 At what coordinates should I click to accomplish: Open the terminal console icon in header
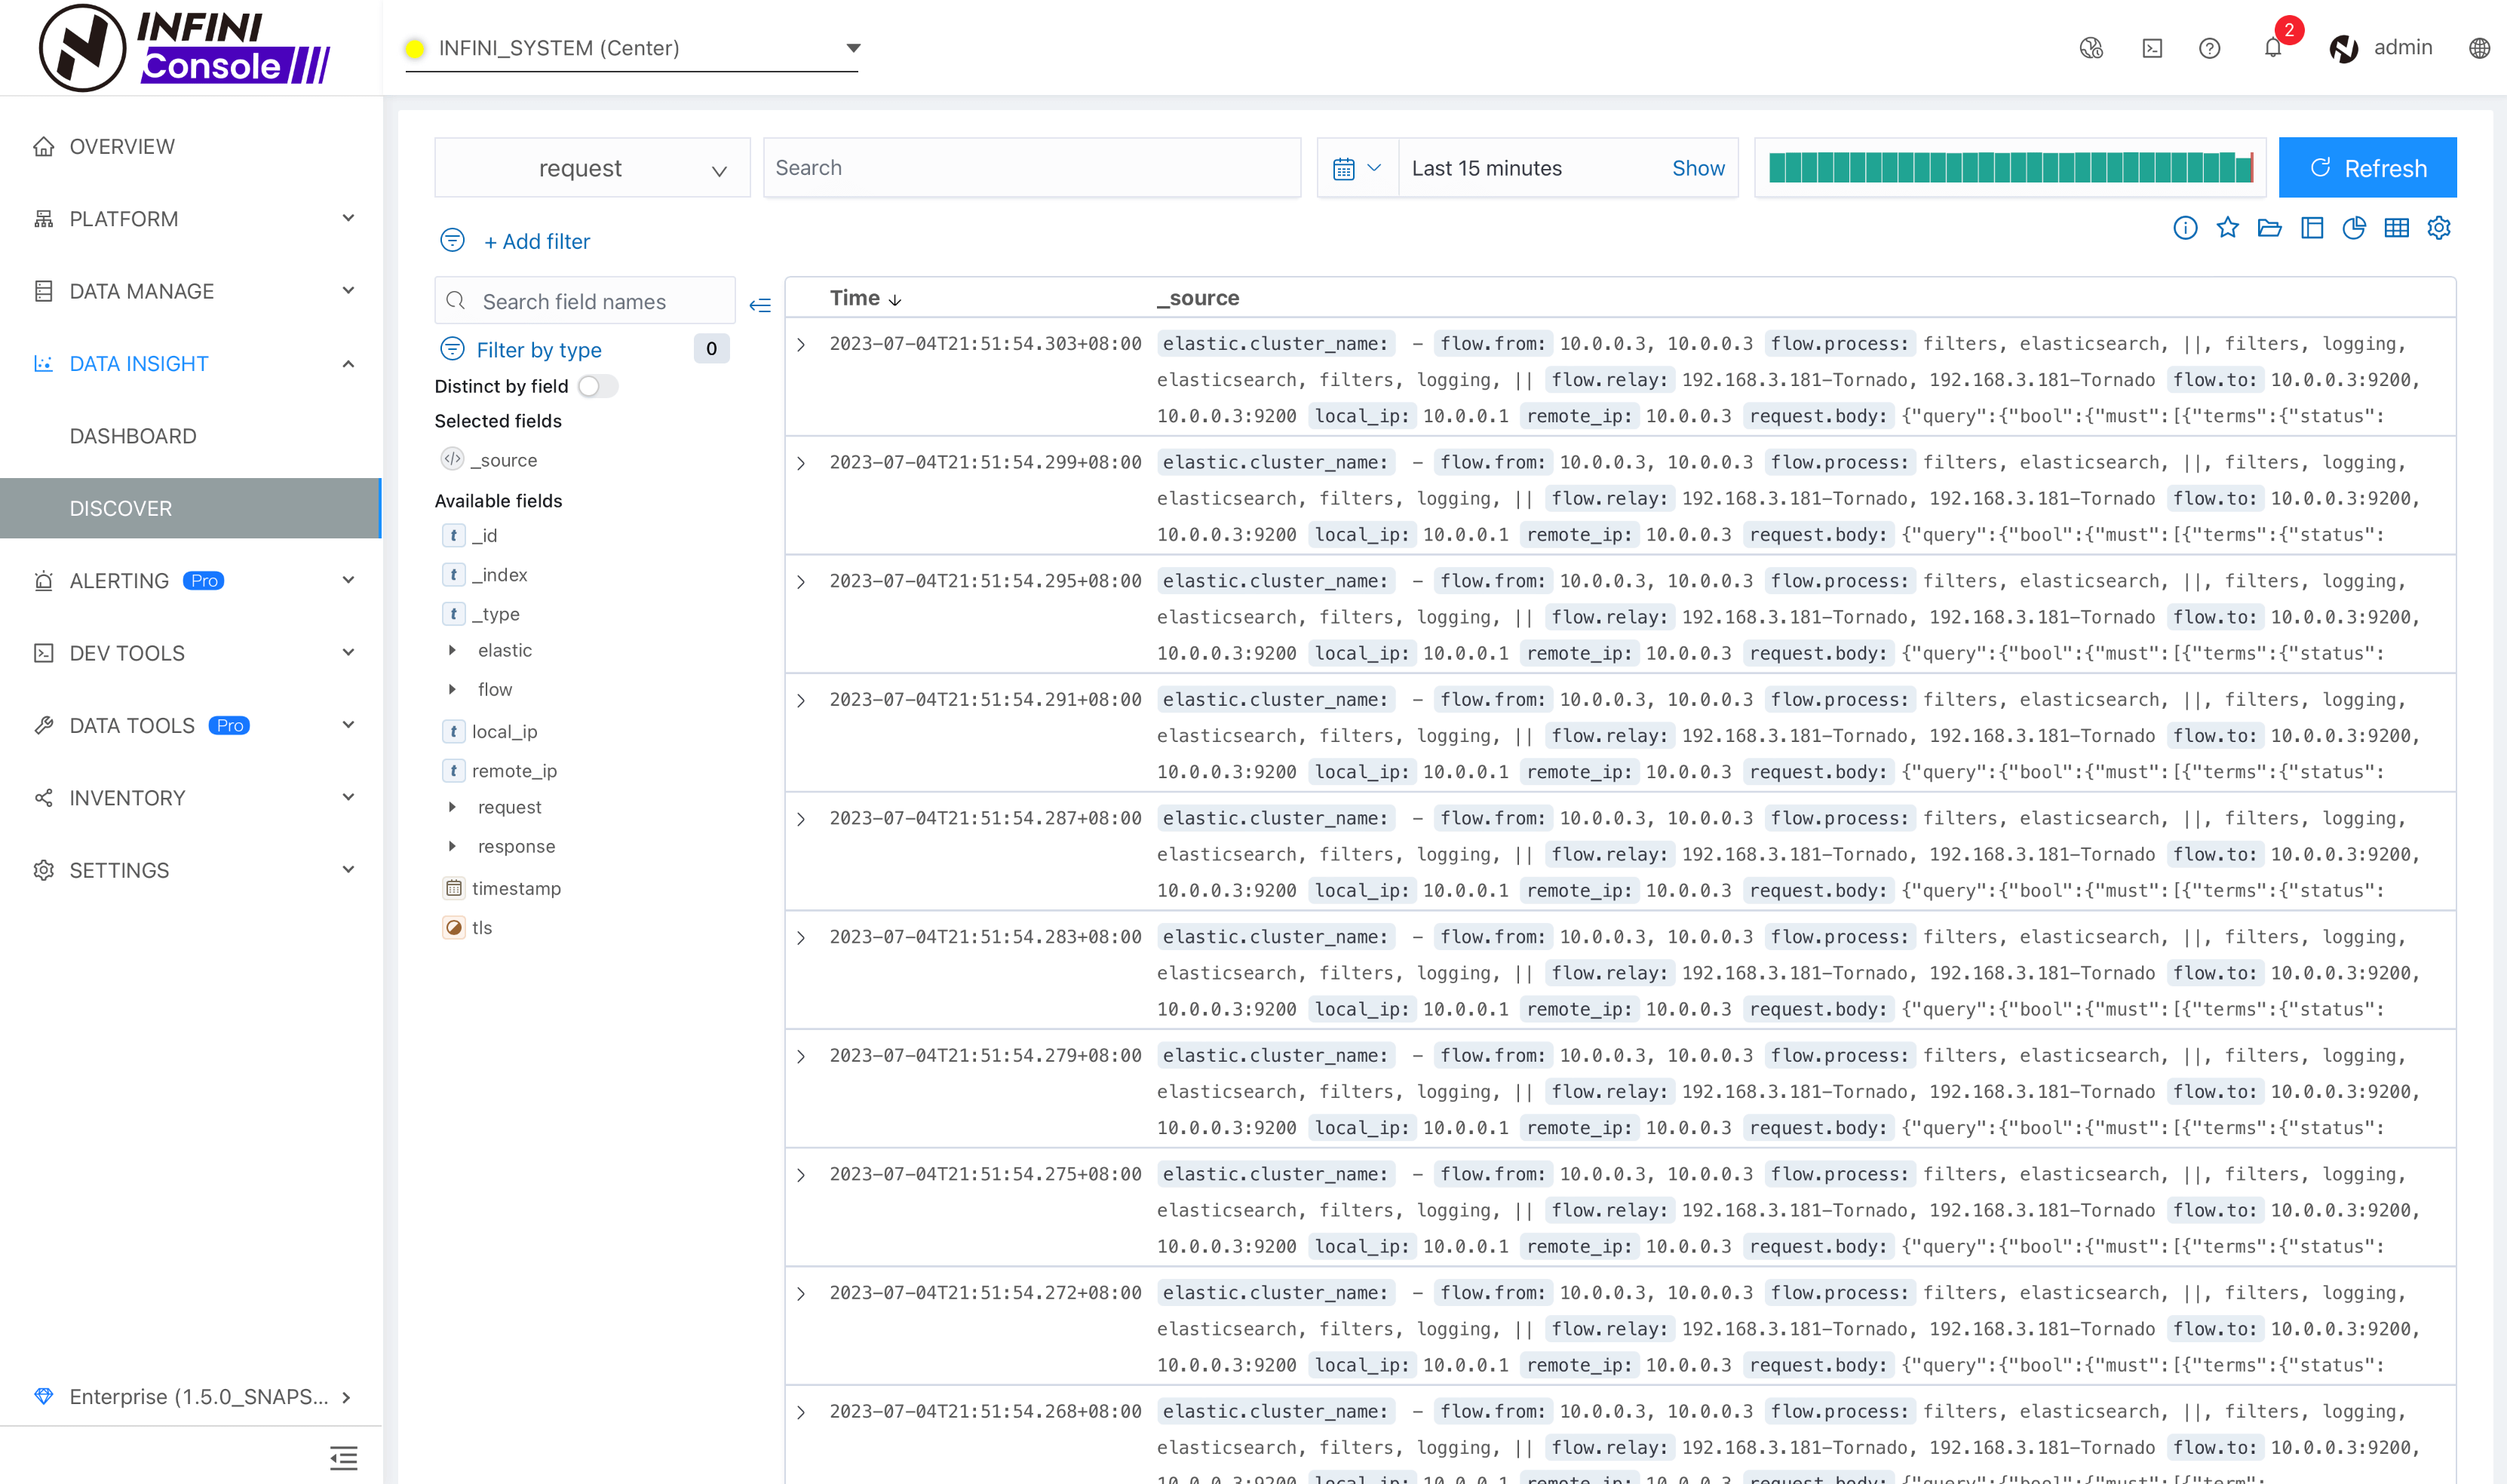[2153, 48]
